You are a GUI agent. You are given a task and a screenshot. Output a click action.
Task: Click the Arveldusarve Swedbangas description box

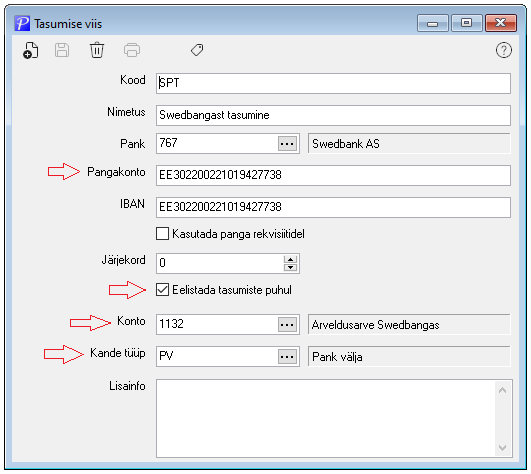tap(409, 325)
